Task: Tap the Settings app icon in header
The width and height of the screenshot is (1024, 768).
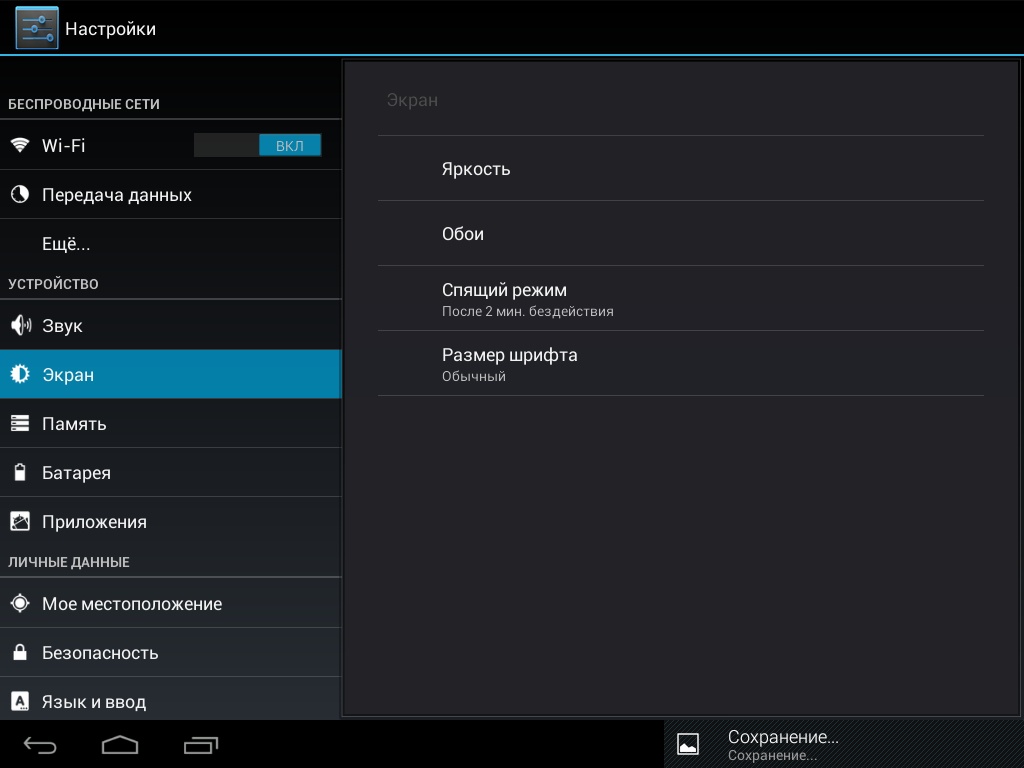Action: pos(37,28)
